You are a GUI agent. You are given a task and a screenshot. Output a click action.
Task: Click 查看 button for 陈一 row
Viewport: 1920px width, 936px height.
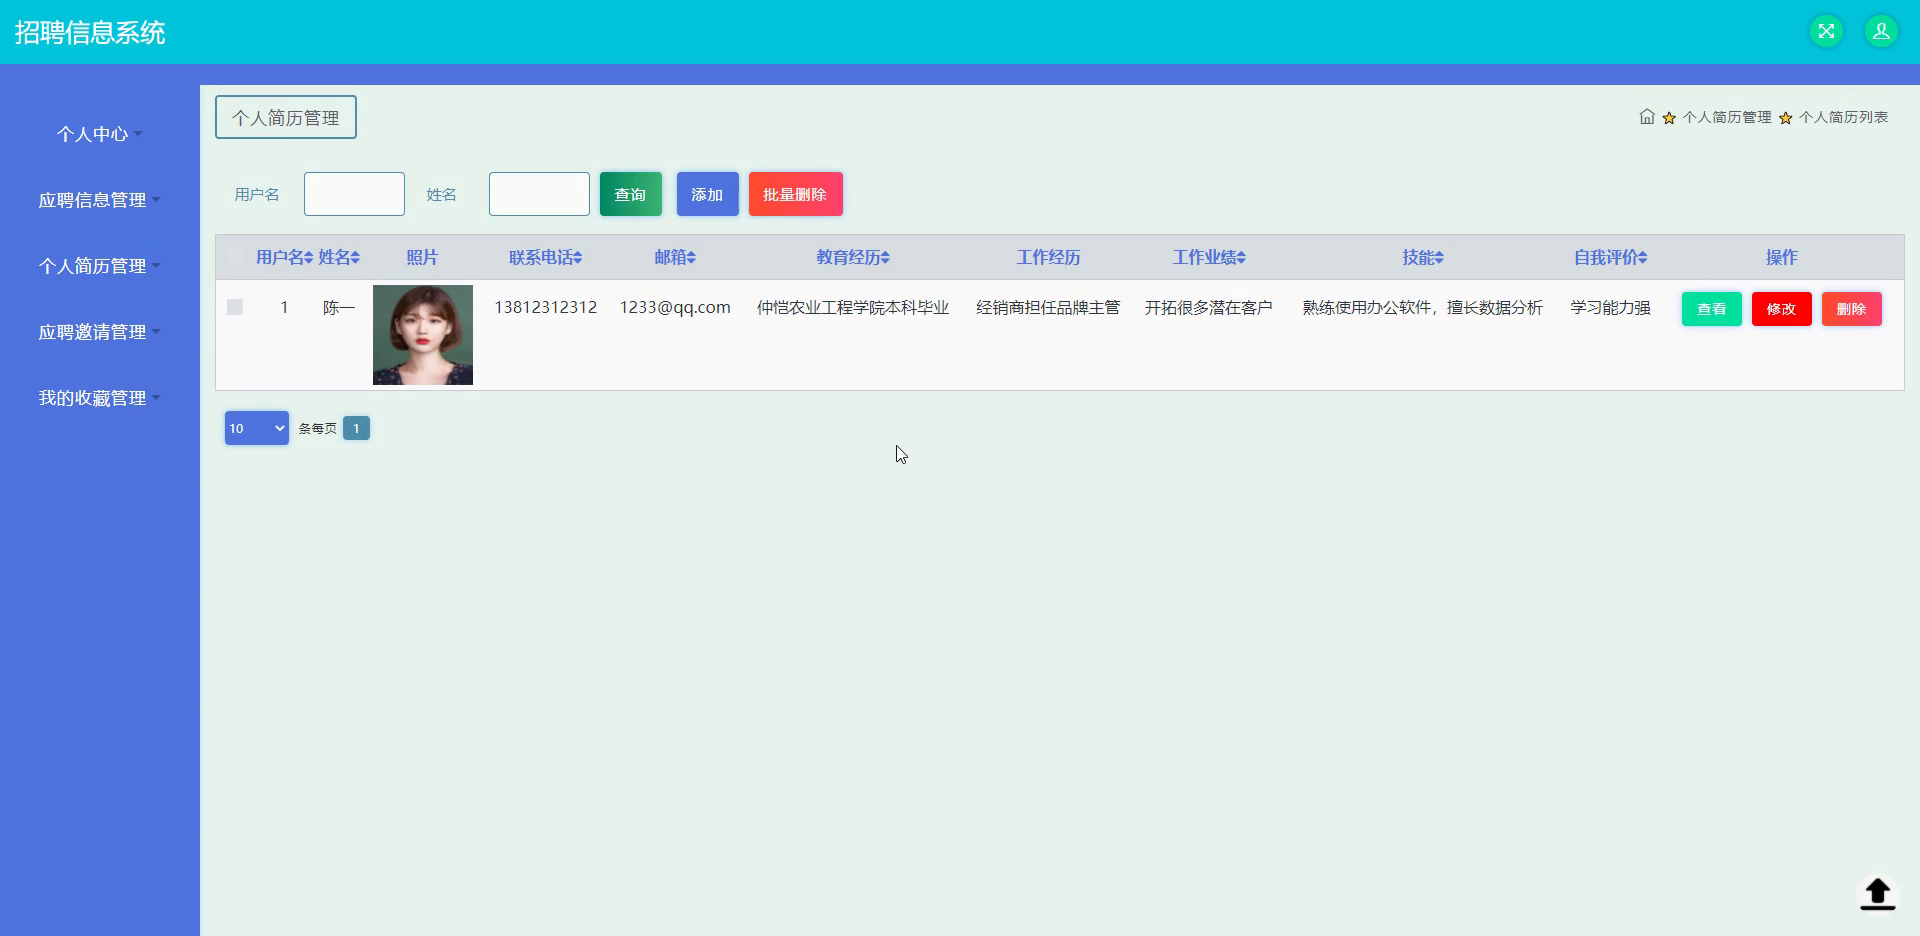coord(1712,309)
